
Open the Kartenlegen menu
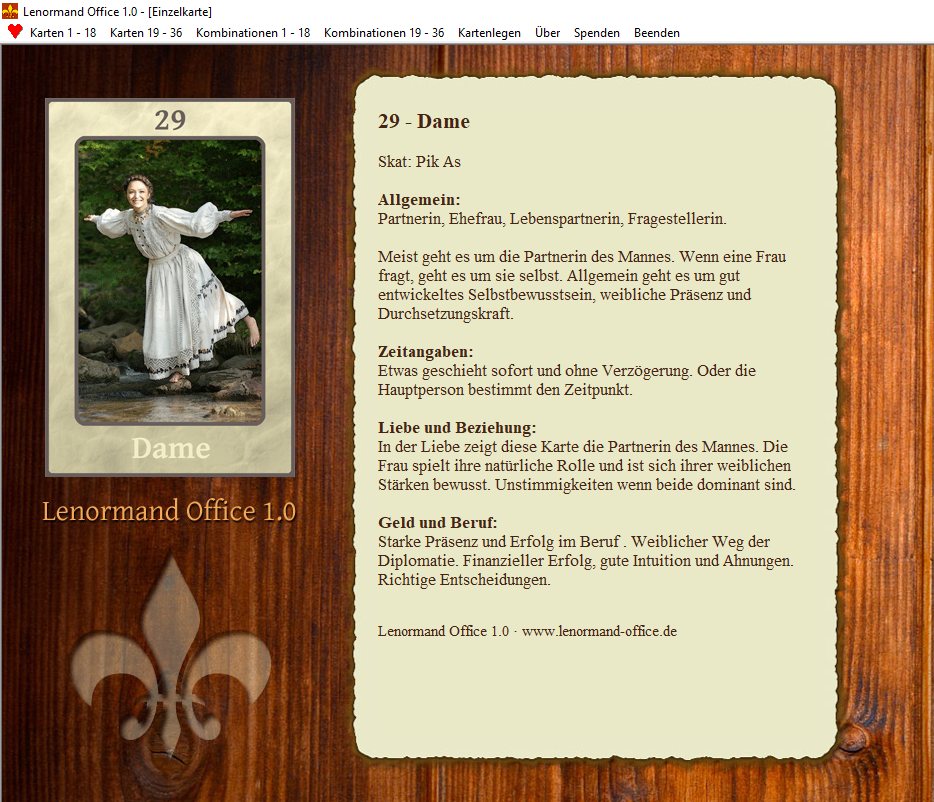tap(489, 33)
